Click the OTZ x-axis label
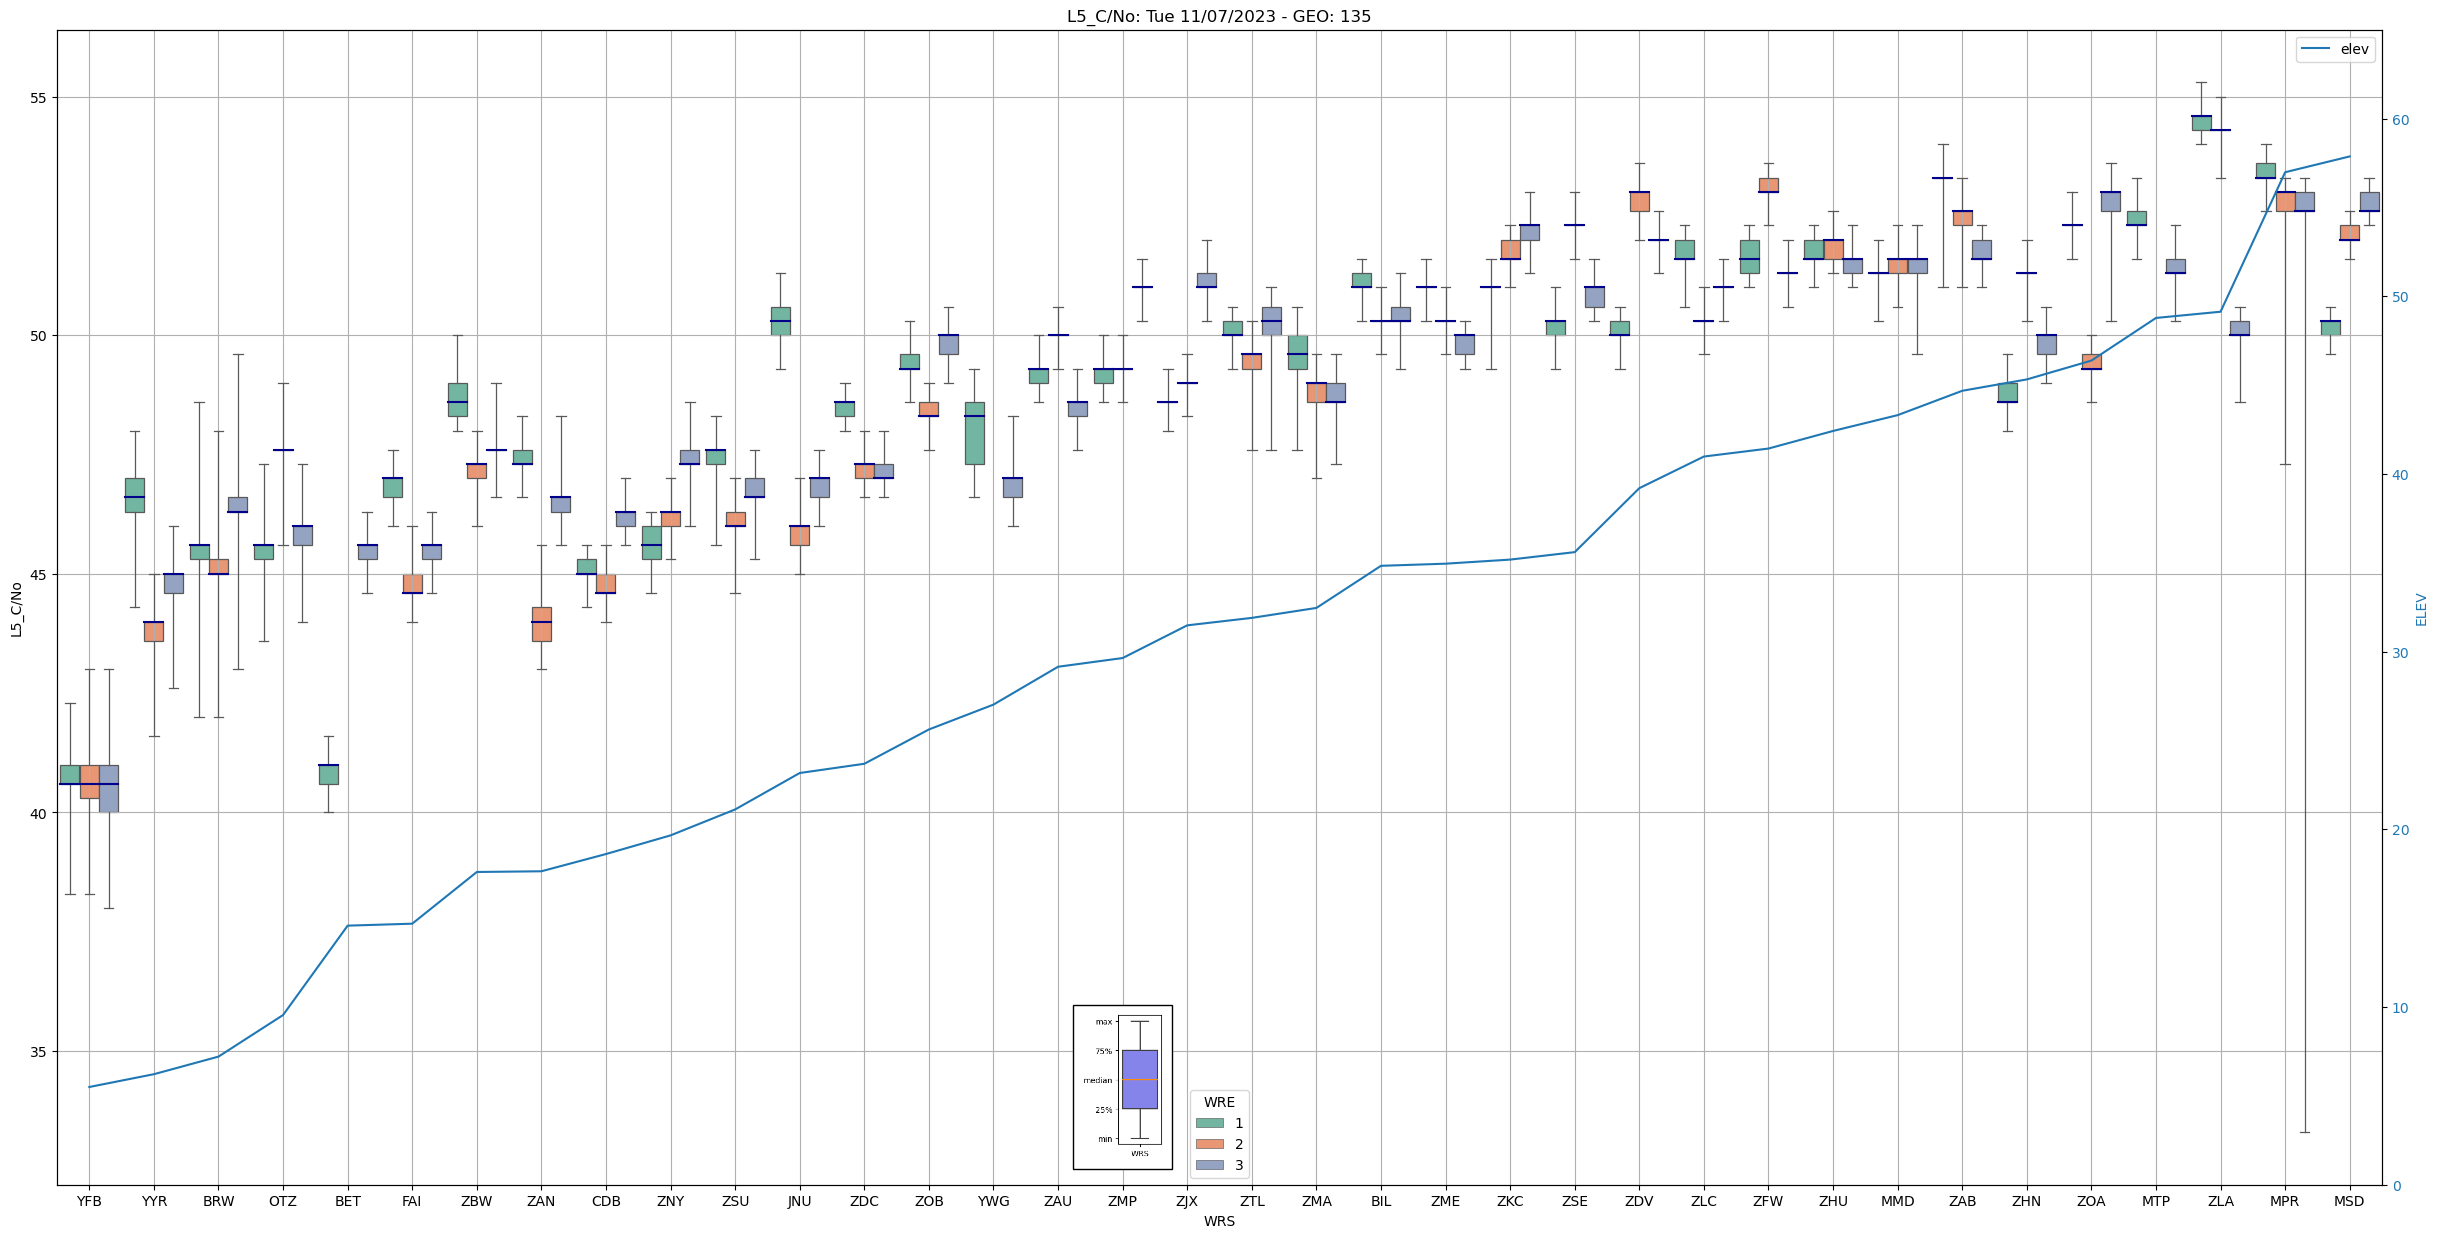 coord(283,1201)
